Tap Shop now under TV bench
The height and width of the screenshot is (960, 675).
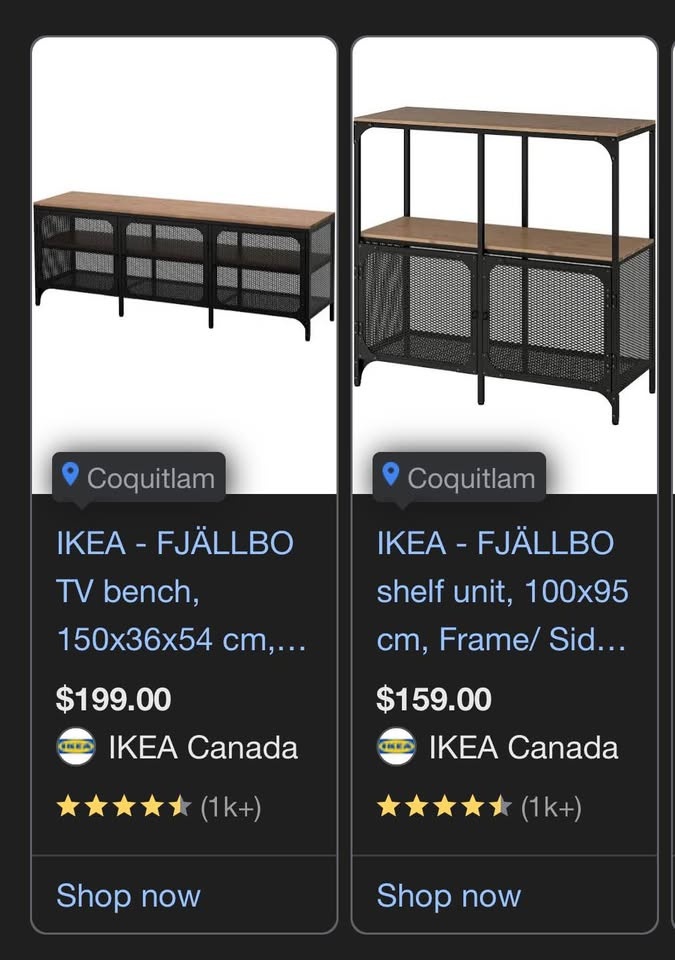tap(128, 896)
